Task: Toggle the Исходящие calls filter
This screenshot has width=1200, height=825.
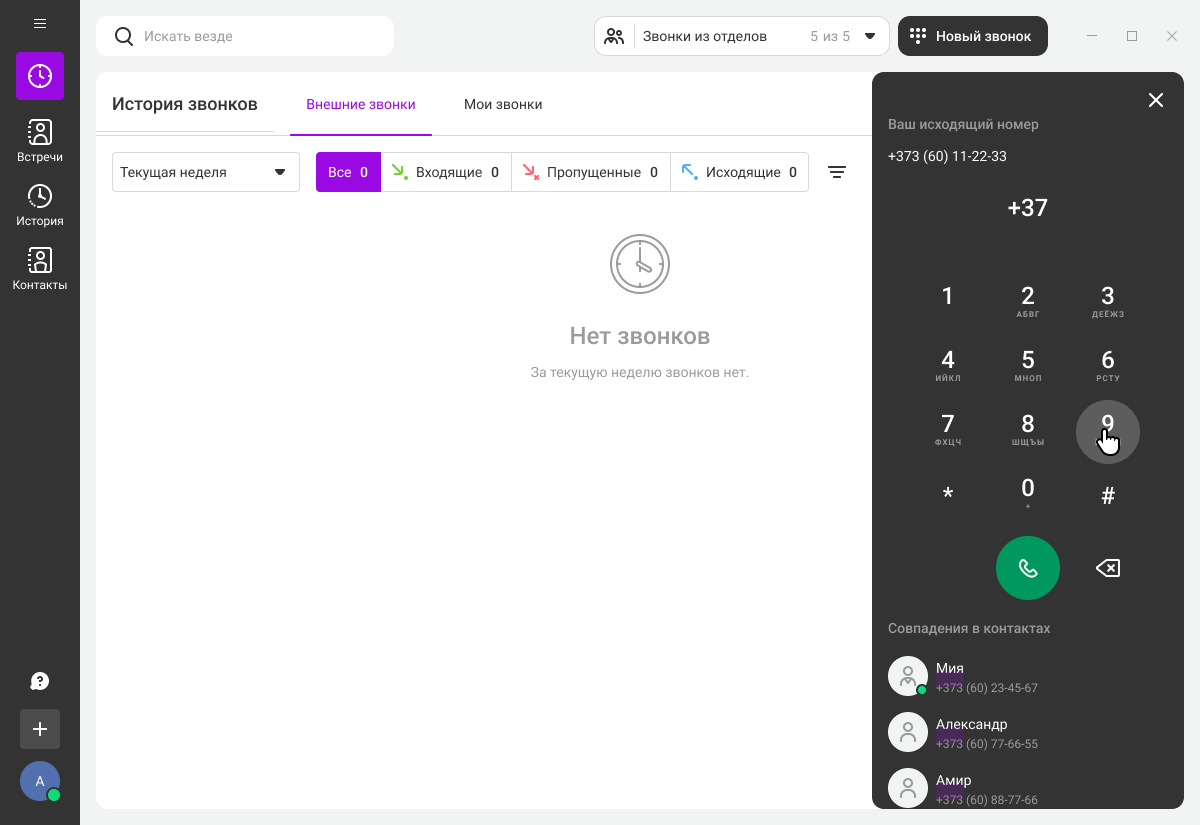Action: tap(739, 172)
